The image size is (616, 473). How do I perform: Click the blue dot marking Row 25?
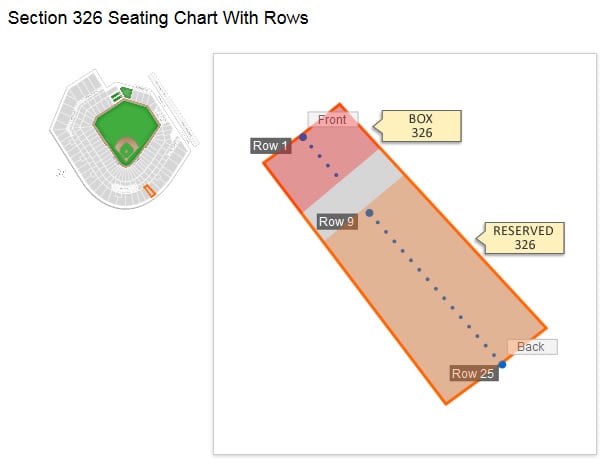[502, 365]
